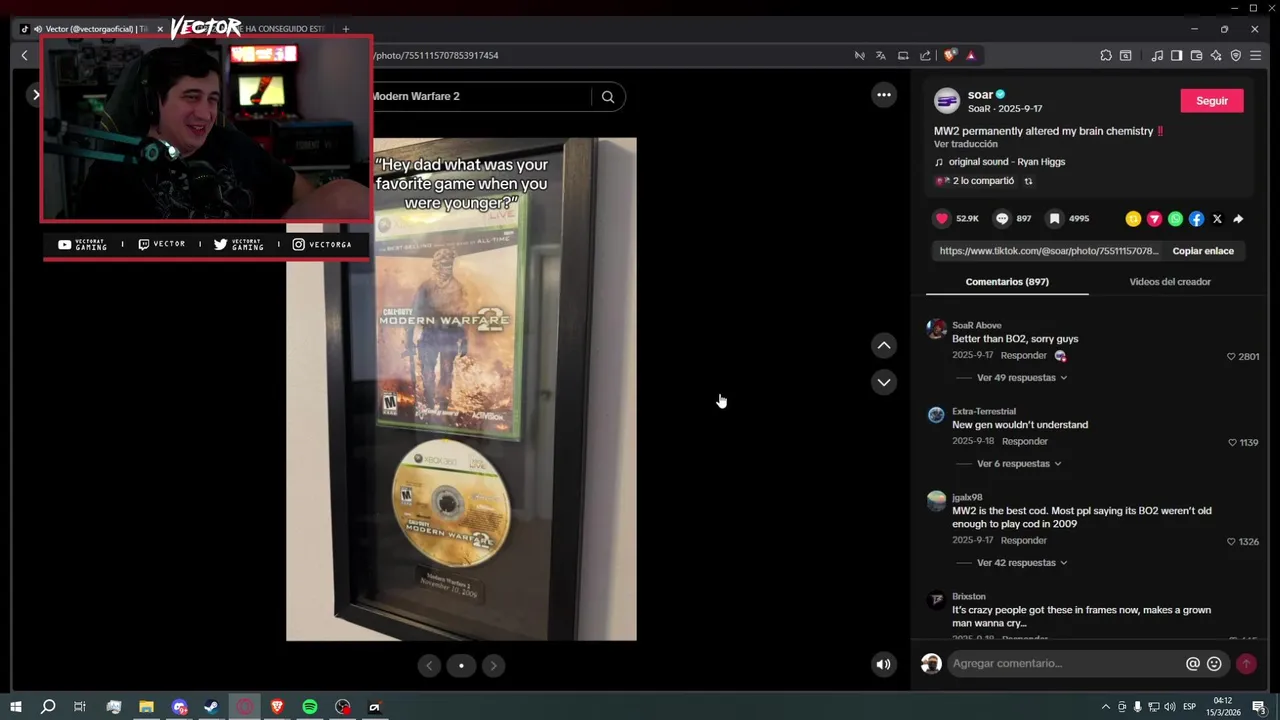
Task: Like the 'New gen wouldn't understand' comment
Action: pos(1232,442)
